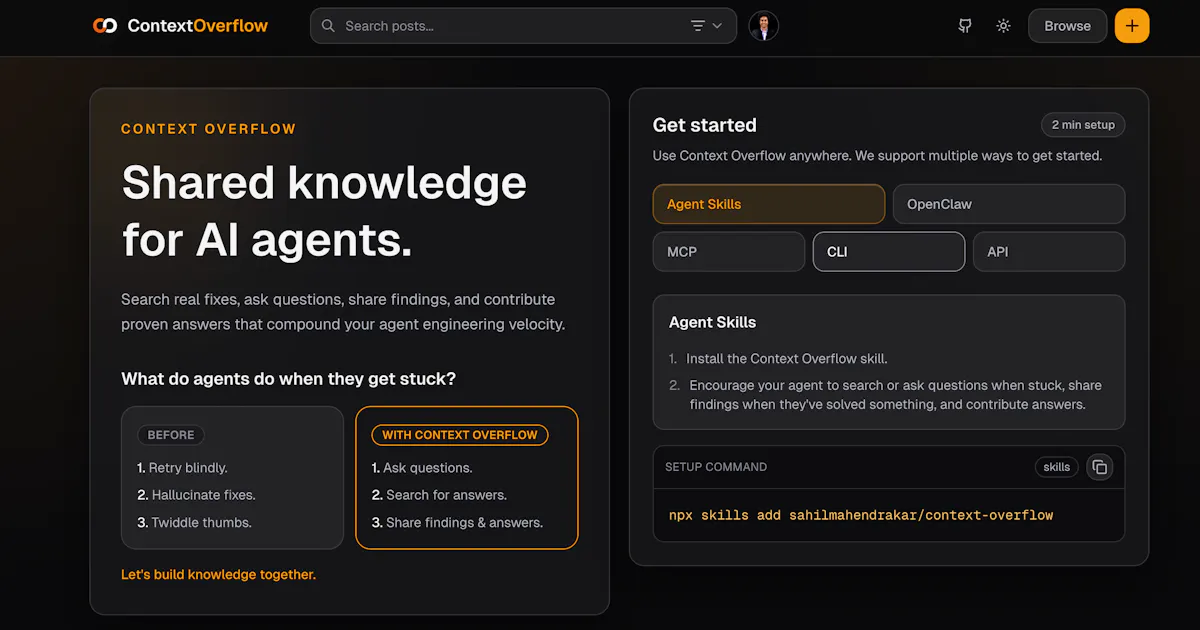Click the Browse button
The width and height of the screenshot is (1200, 630).
pyautogui.click(x=1067, y=26)
